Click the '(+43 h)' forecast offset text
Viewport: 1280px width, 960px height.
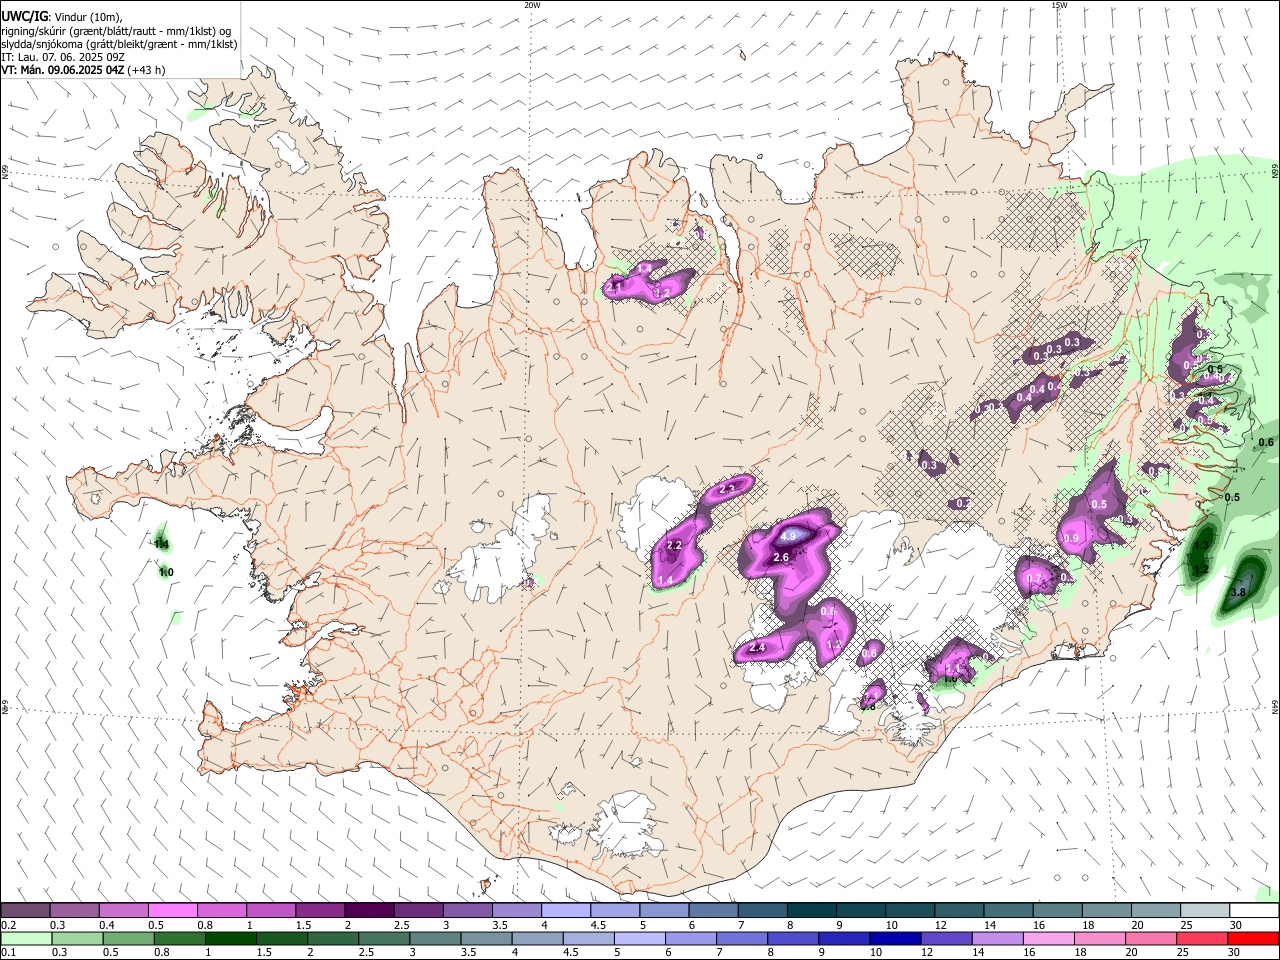point(147,70)
